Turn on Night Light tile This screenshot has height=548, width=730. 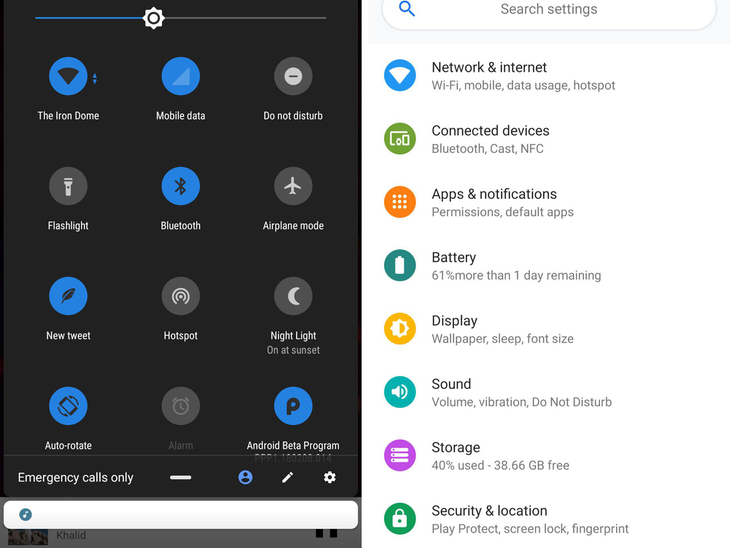tap(293, 296)
